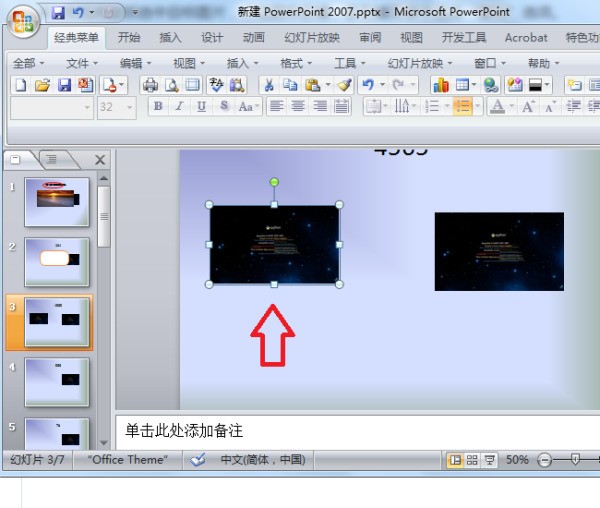Select the Format Painter brush

click(344, 85)
